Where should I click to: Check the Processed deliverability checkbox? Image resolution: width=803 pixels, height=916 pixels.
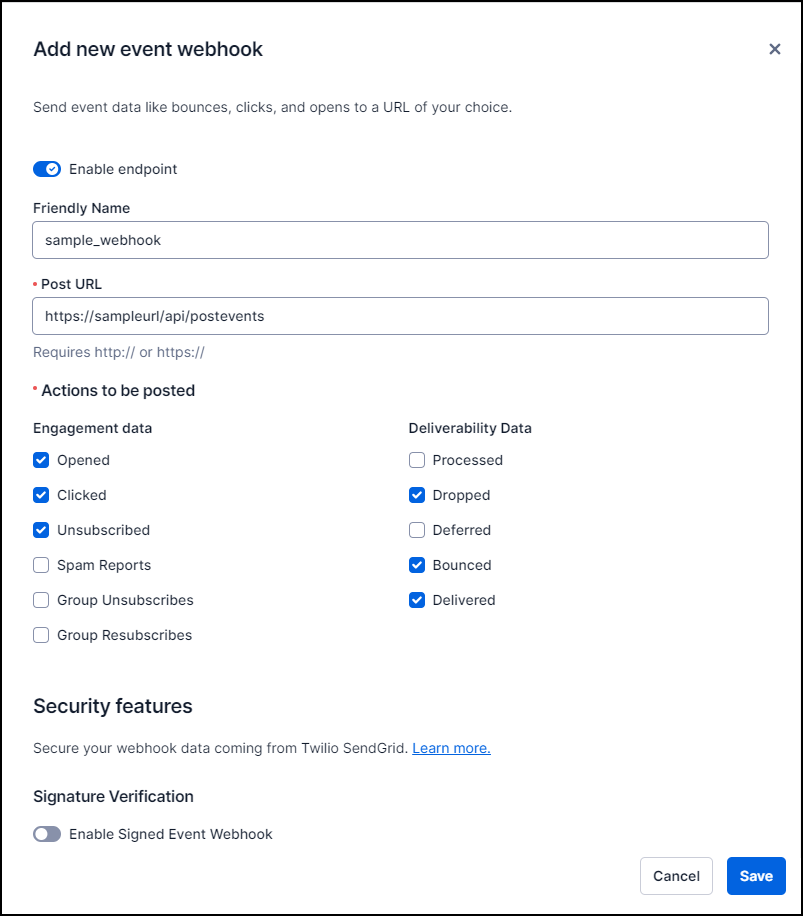417,460
